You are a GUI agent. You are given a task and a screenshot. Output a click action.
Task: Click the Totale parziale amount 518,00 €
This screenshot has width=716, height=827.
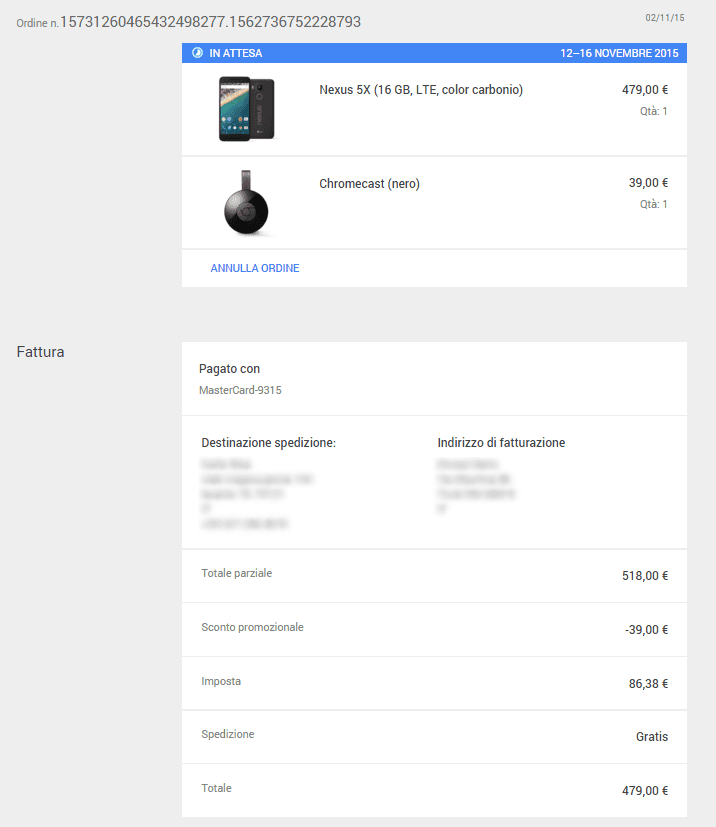tap(645, 575)
